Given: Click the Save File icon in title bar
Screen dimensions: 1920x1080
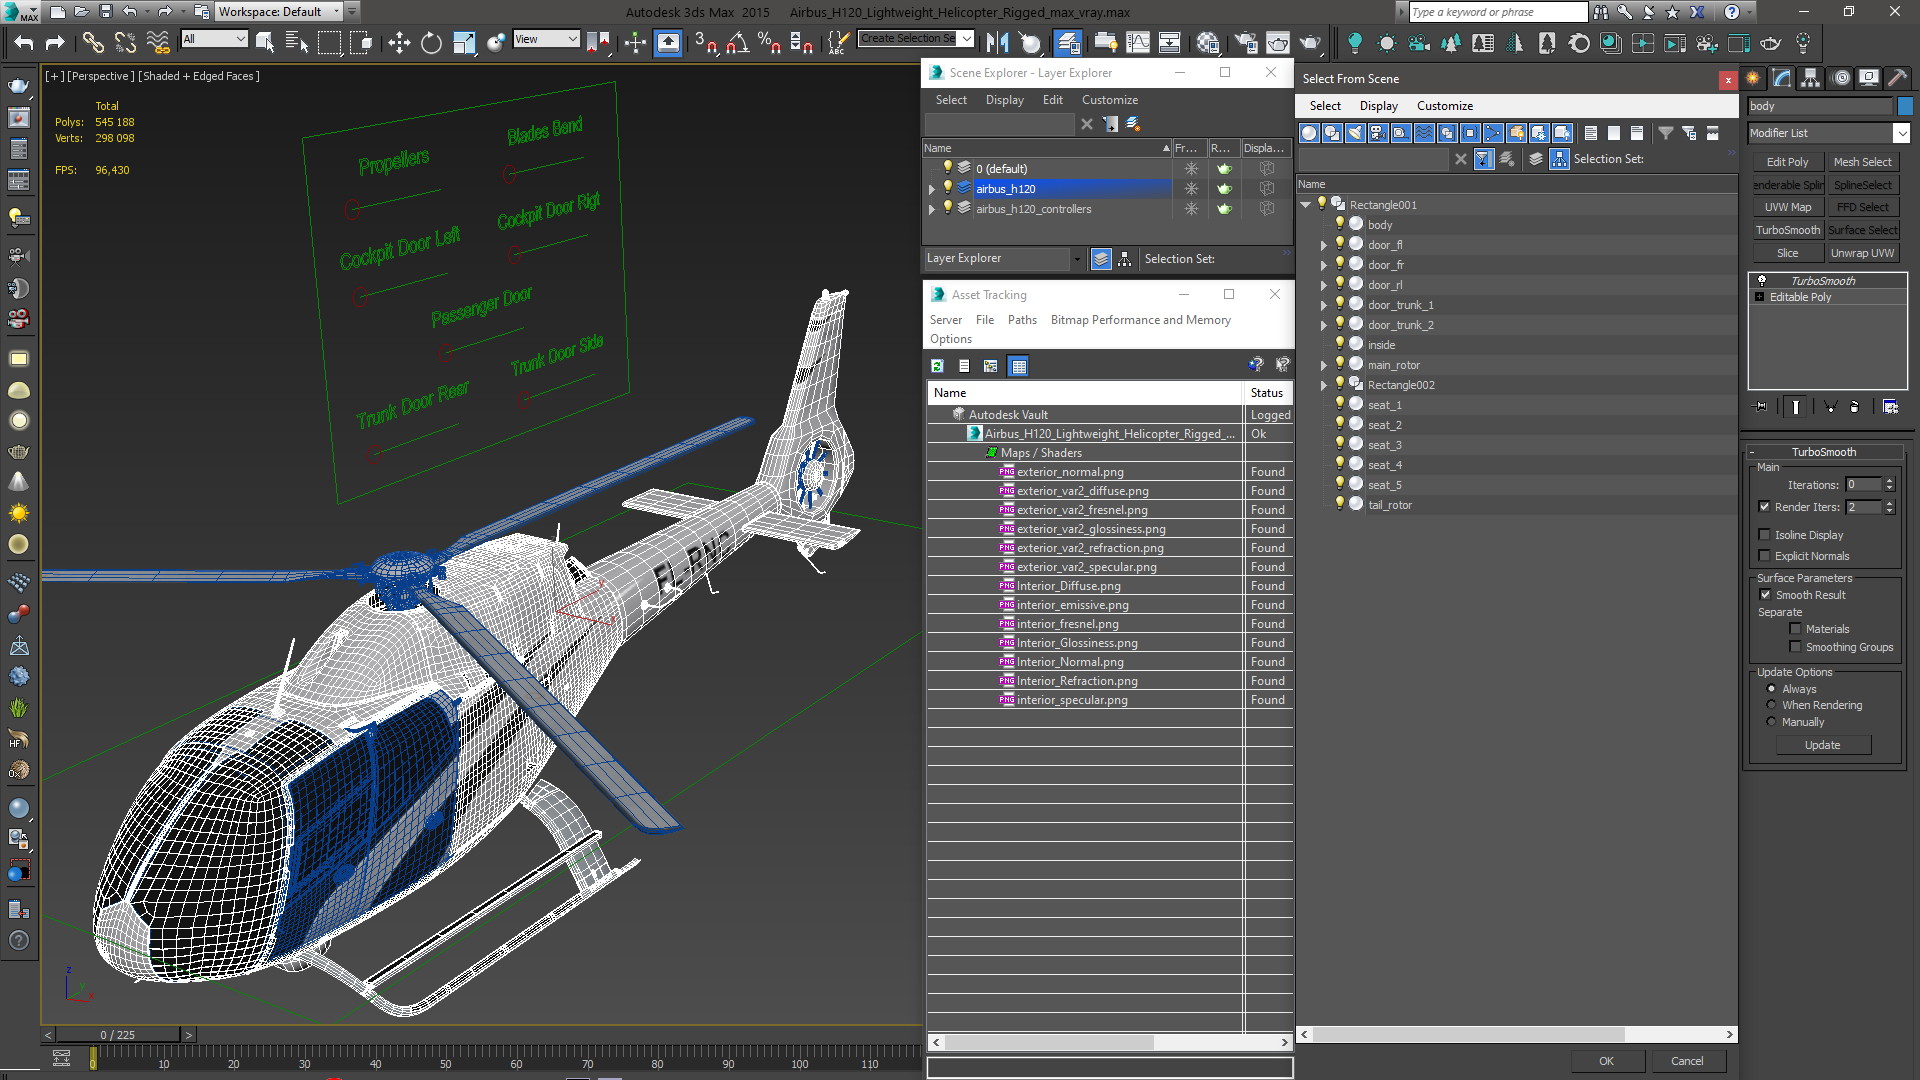Looking at the screenshot, I should pyautogui.click(x=106, y=12).
